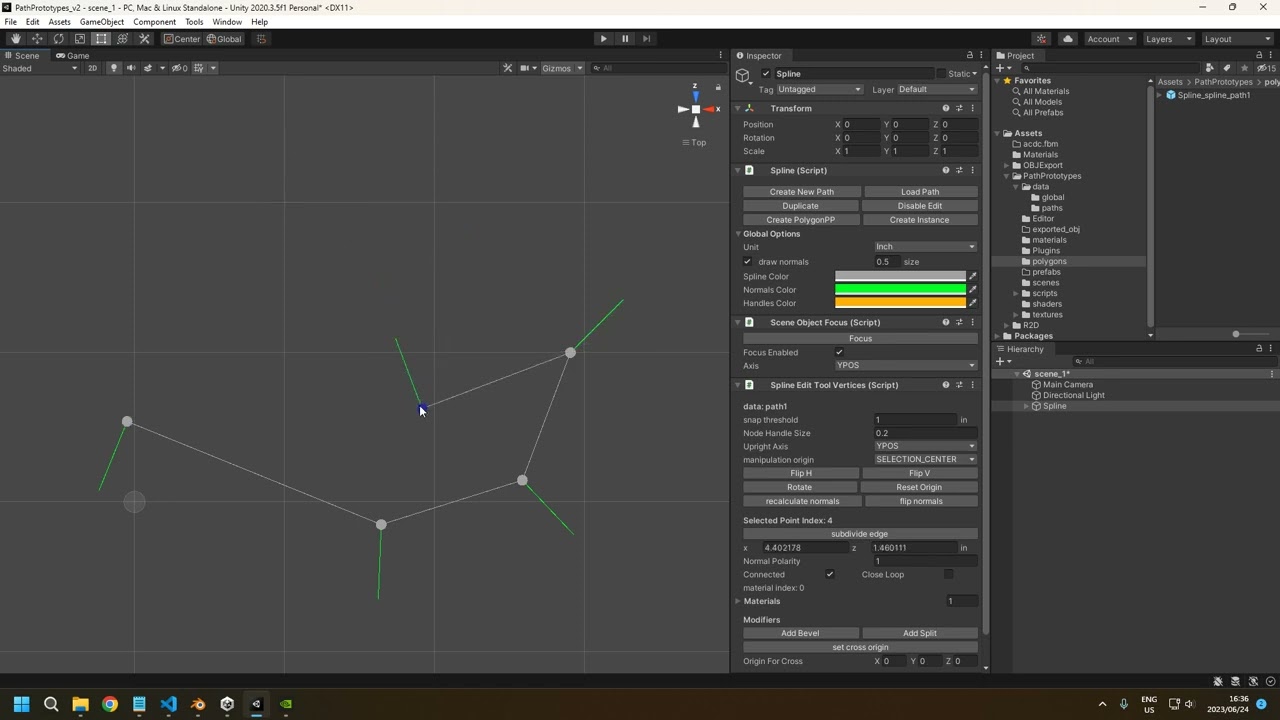Open Gizmos dropdown
Image resolution: width=1280 pixels, height=720 pixels.
[x=562, y=68]
